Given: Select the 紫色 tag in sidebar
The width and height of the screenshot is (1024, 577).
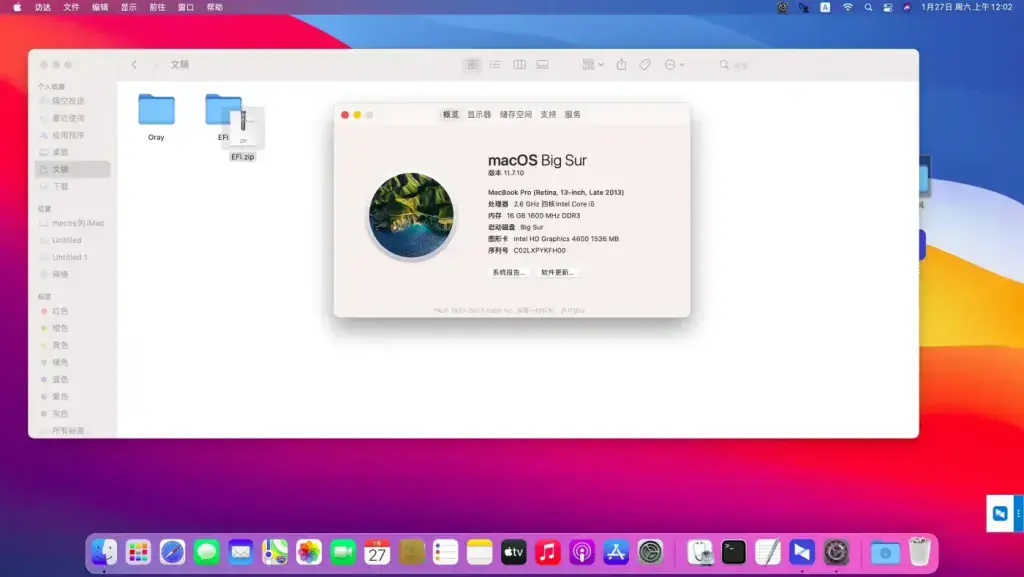Looking at the screenshot, I should 60,396.
